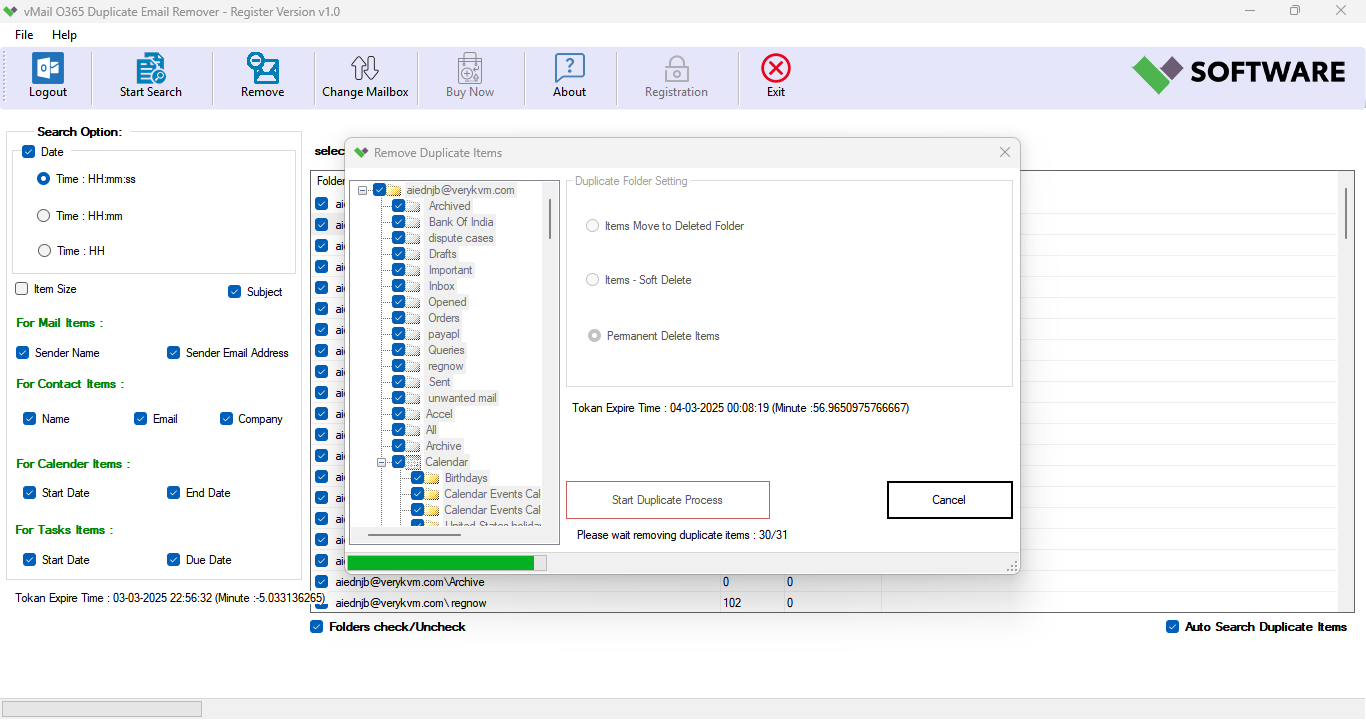Click the Logout toolbar icon

[48, 68]
